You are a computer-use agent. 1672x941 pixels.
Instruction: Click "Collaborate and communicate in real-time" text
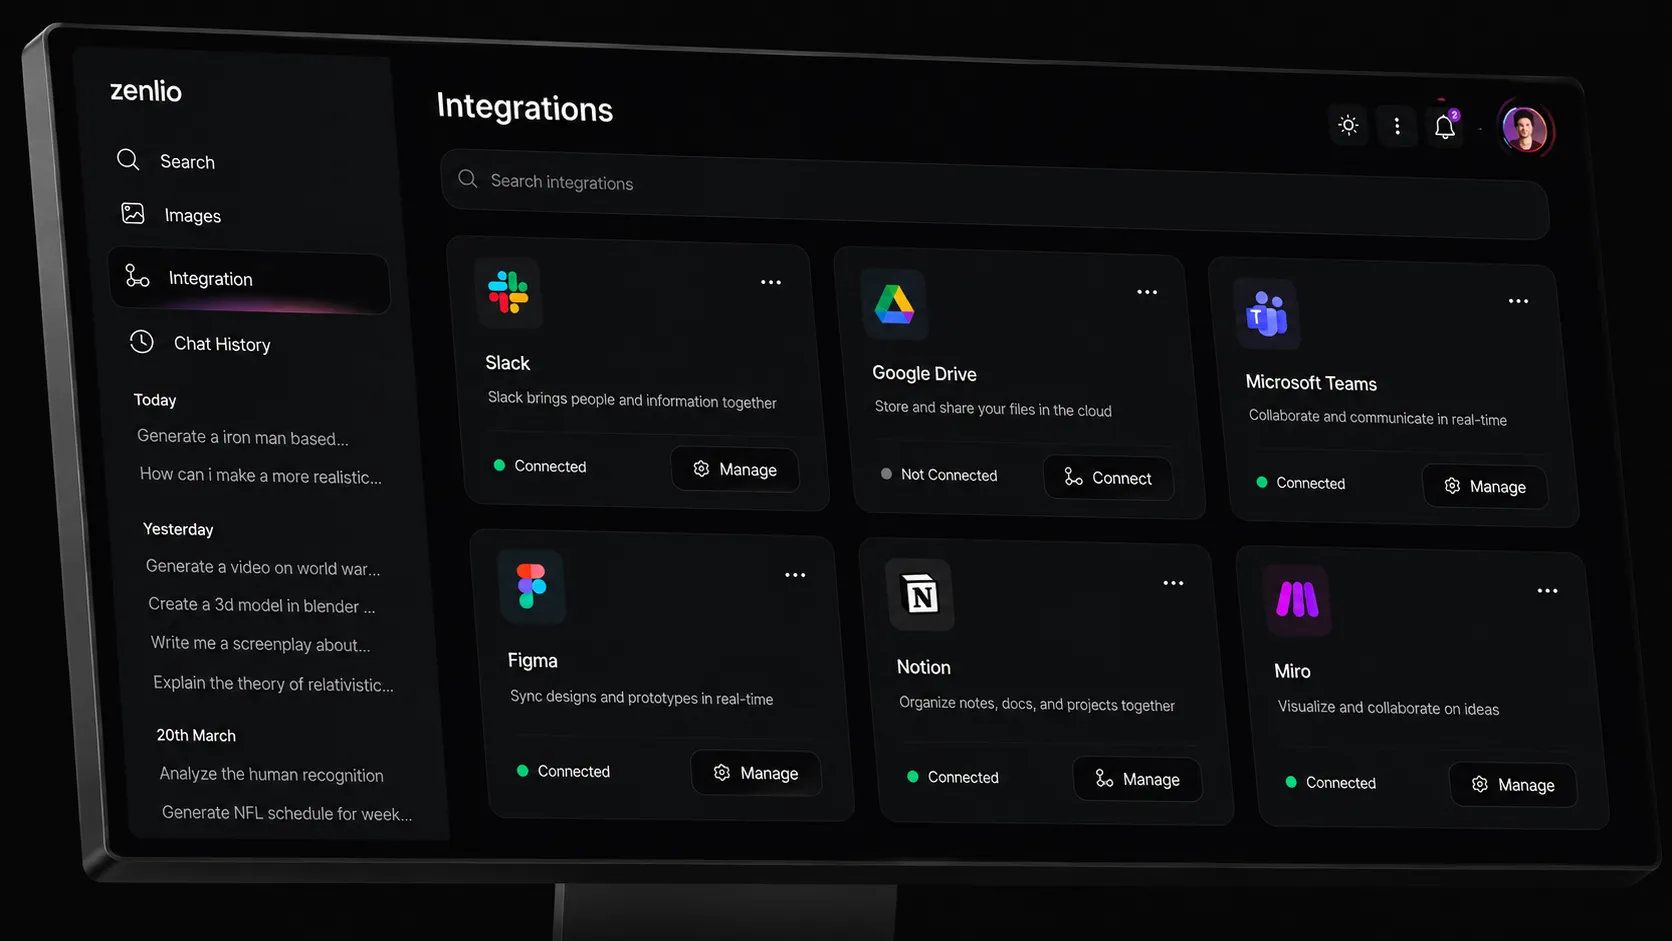point(1378,418)
